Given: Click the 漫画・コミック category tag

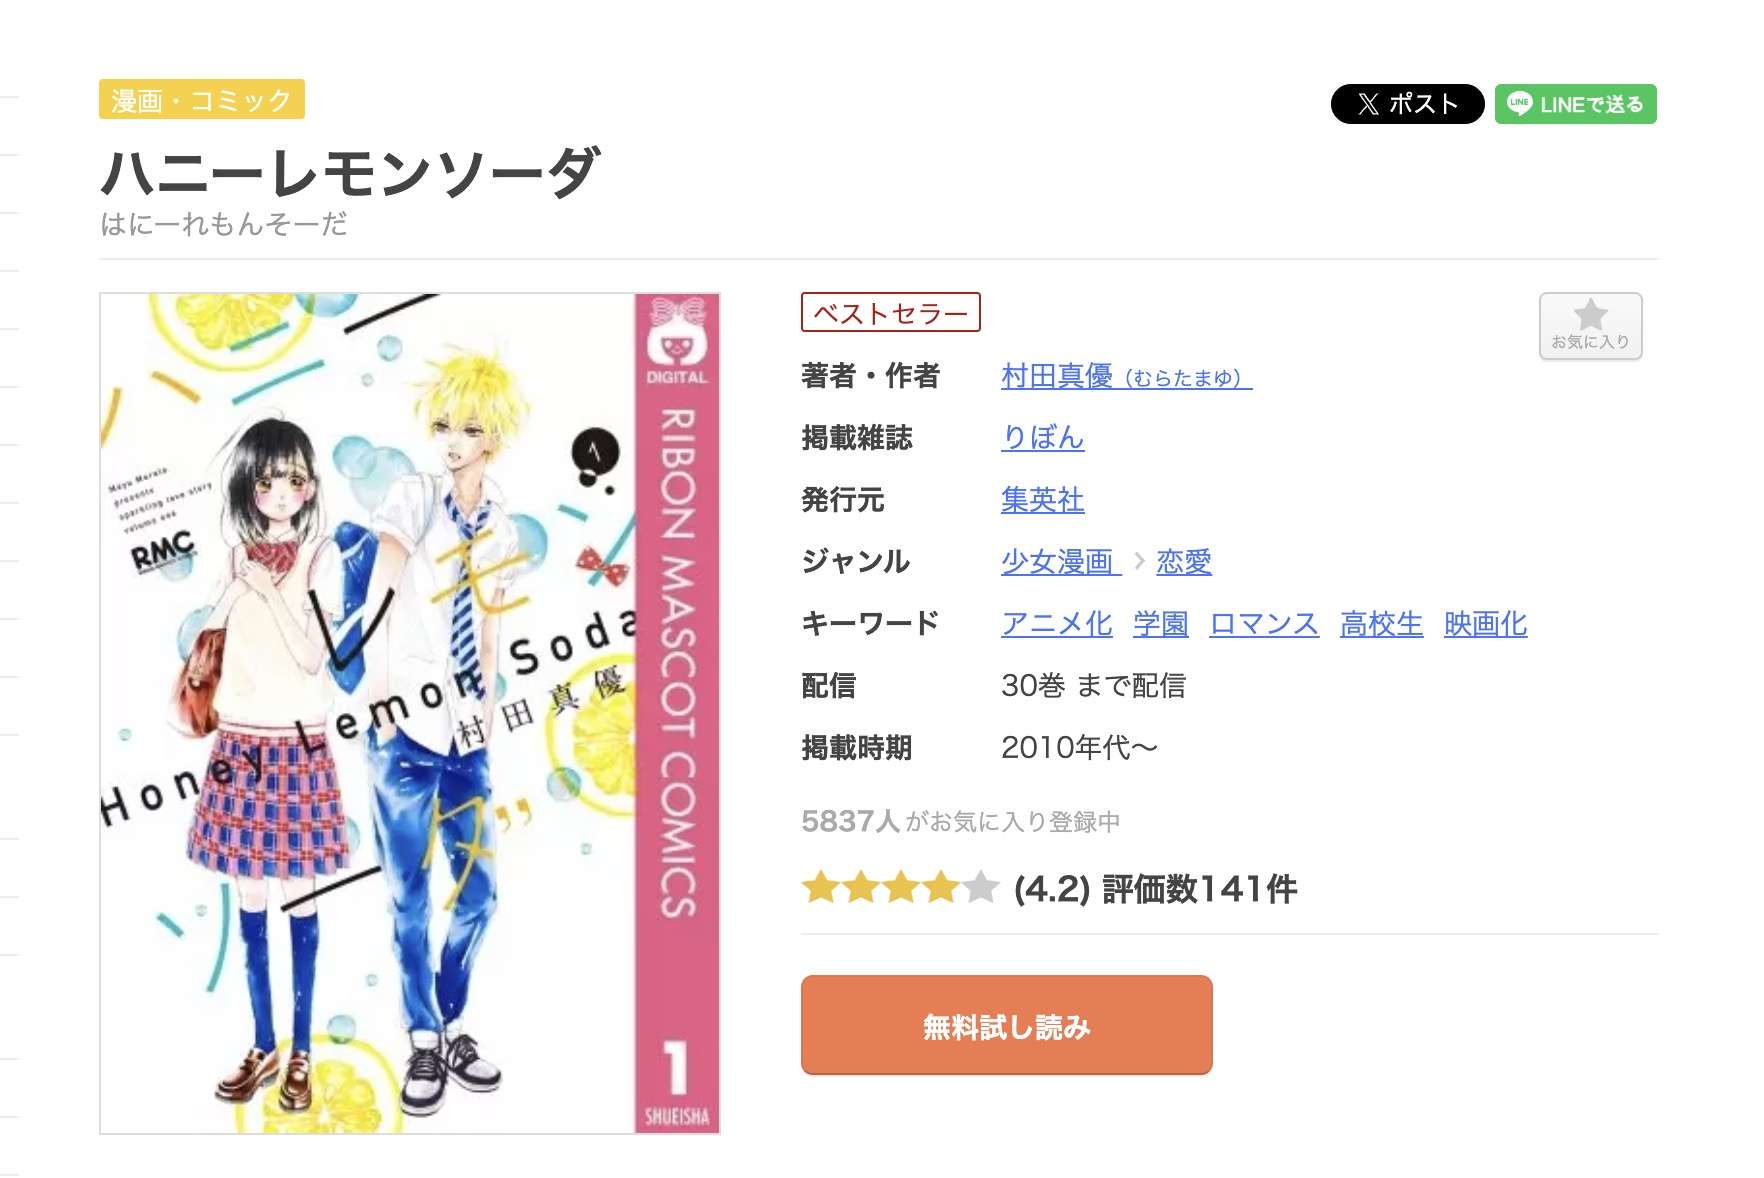Looking at the screenshot, I should tap(202, 99).
